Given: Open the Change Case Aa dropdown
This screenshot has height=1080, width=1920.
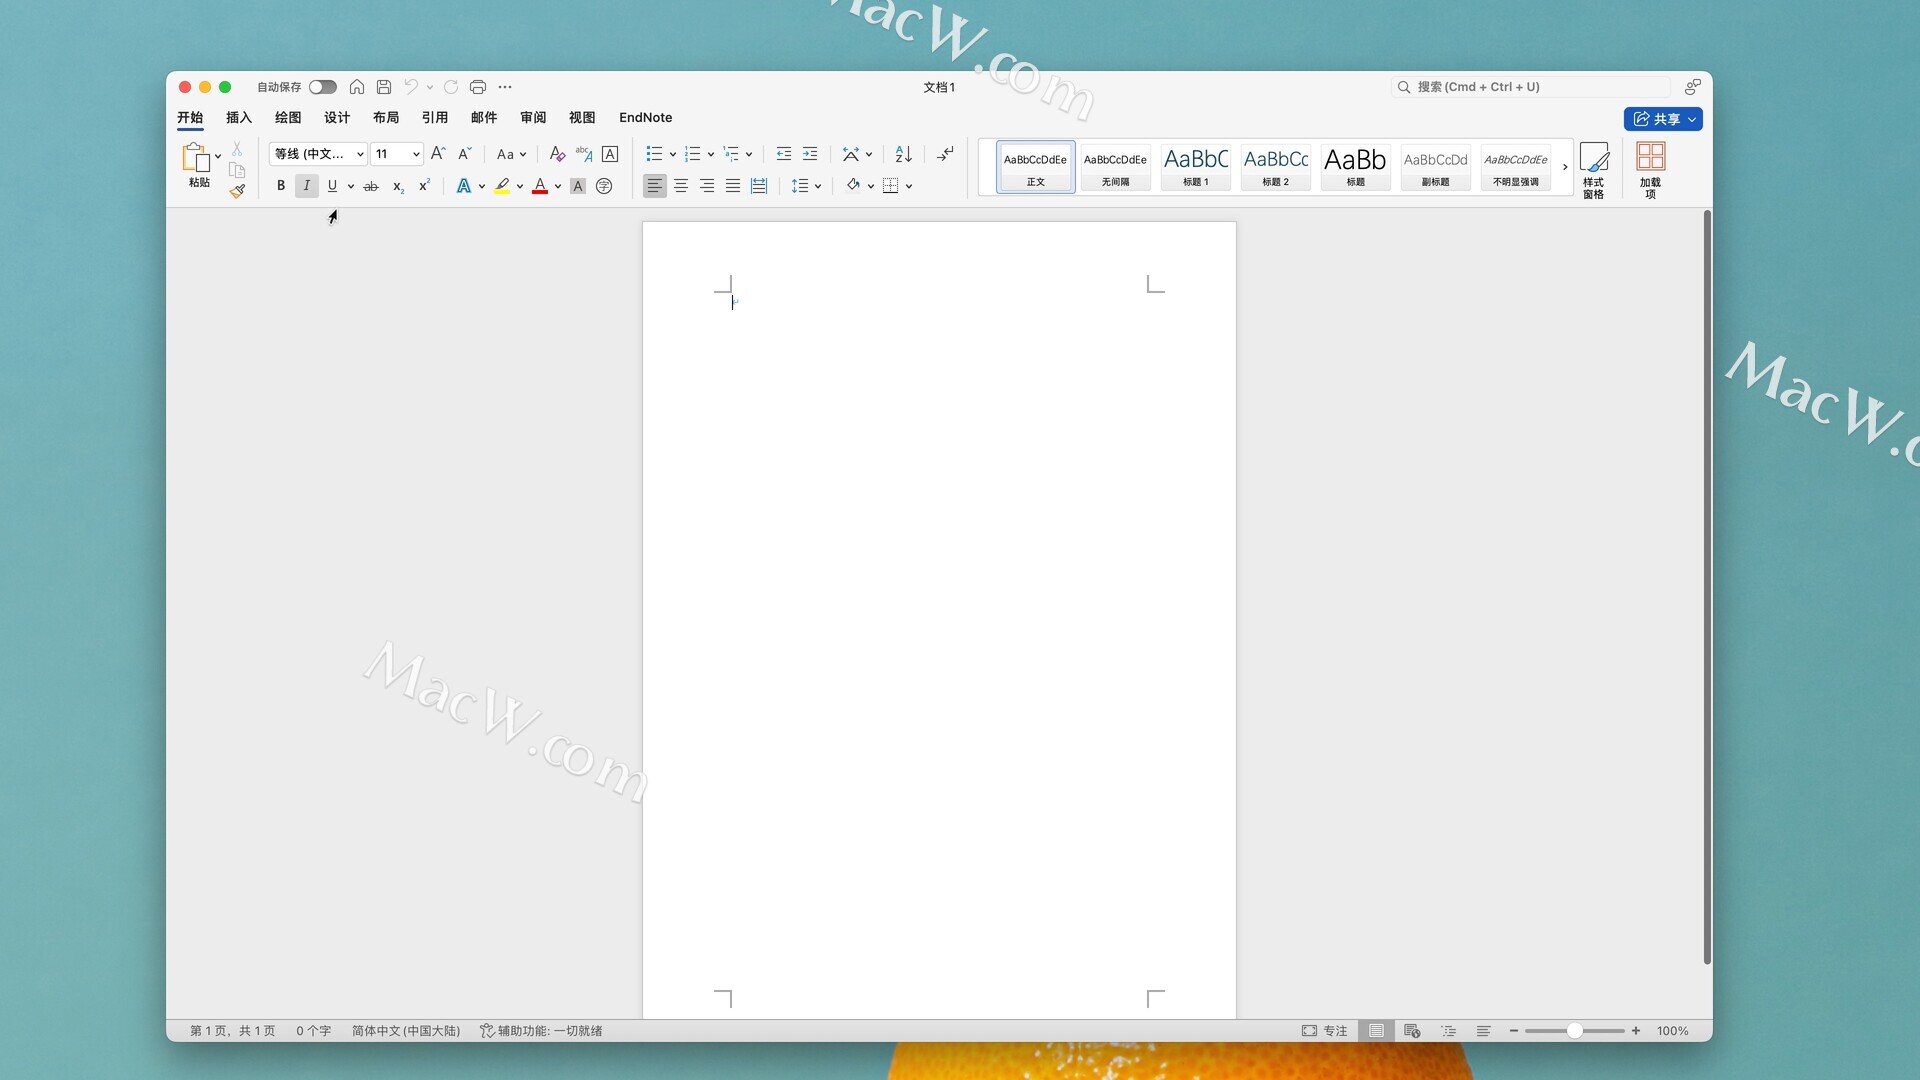Looking at the screenshot, I should [x=511, y=154].
